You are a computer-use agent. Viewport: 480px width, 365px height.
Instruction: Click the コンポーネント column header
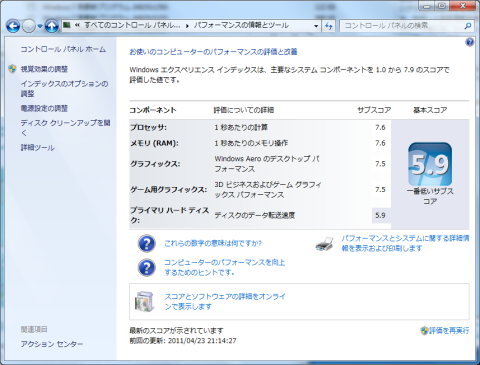[153, 110]
